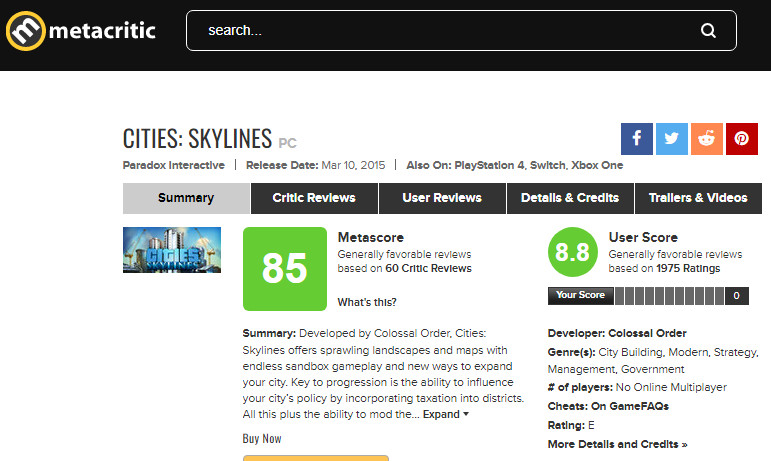
Task: Expand the full game summary
Action: click(x=445, y=414)
